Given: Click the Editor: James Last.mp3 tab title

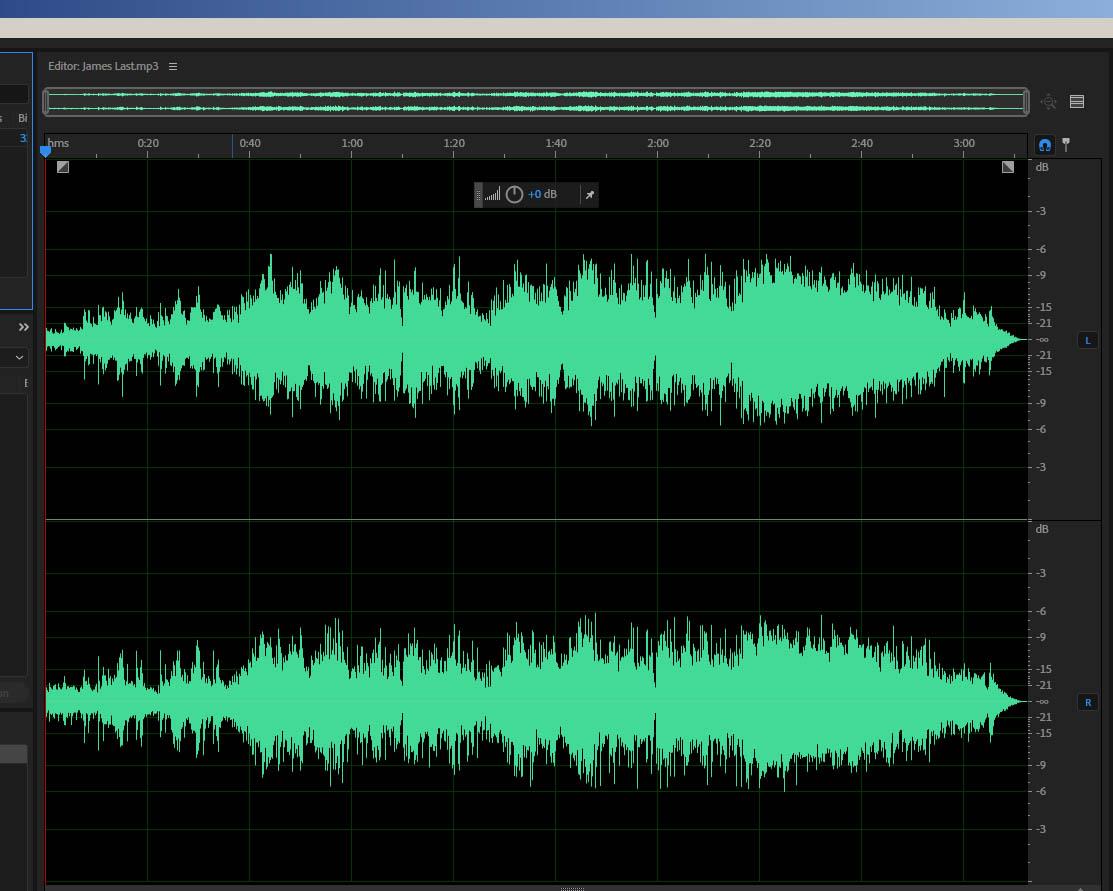Looking at the screenshot, I should coord(103,66).
